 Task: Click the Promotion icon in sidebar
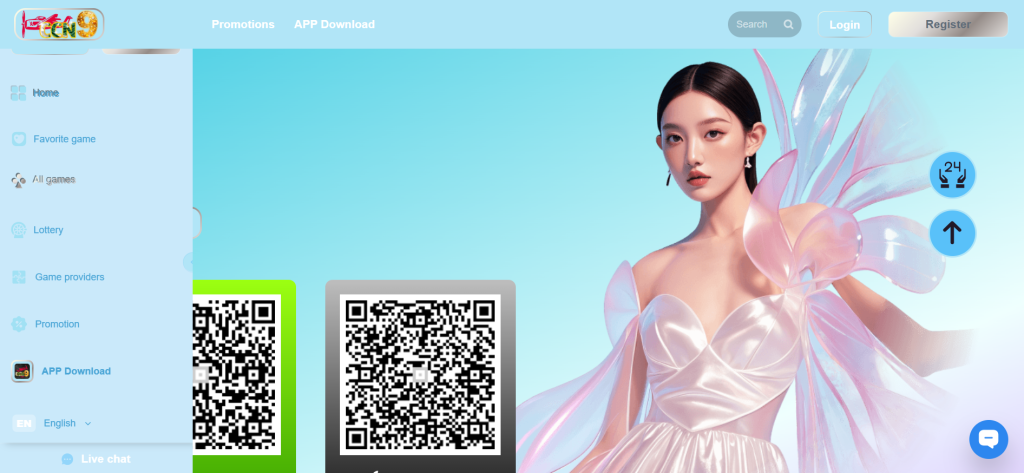pos(18,324)
